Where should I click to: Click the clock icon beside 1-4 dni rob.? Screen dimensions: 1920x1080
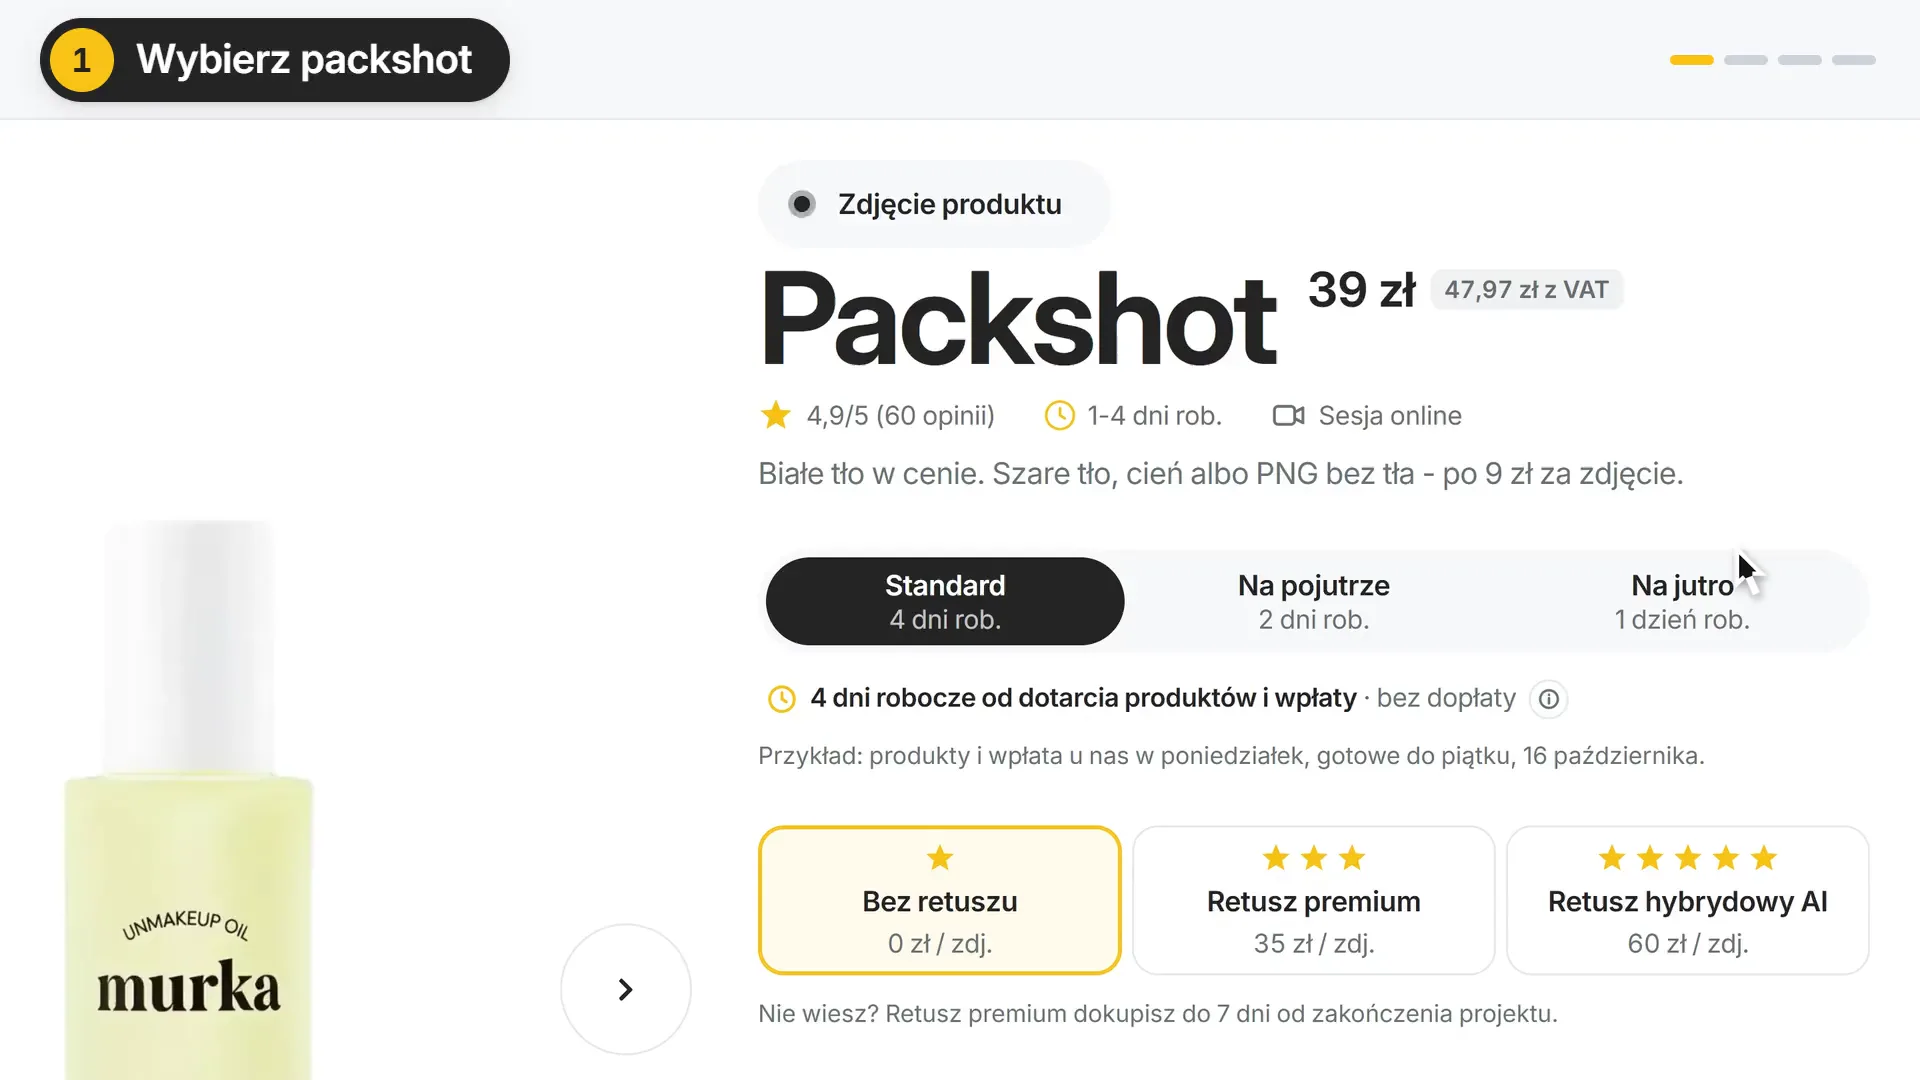point(1059,415)
